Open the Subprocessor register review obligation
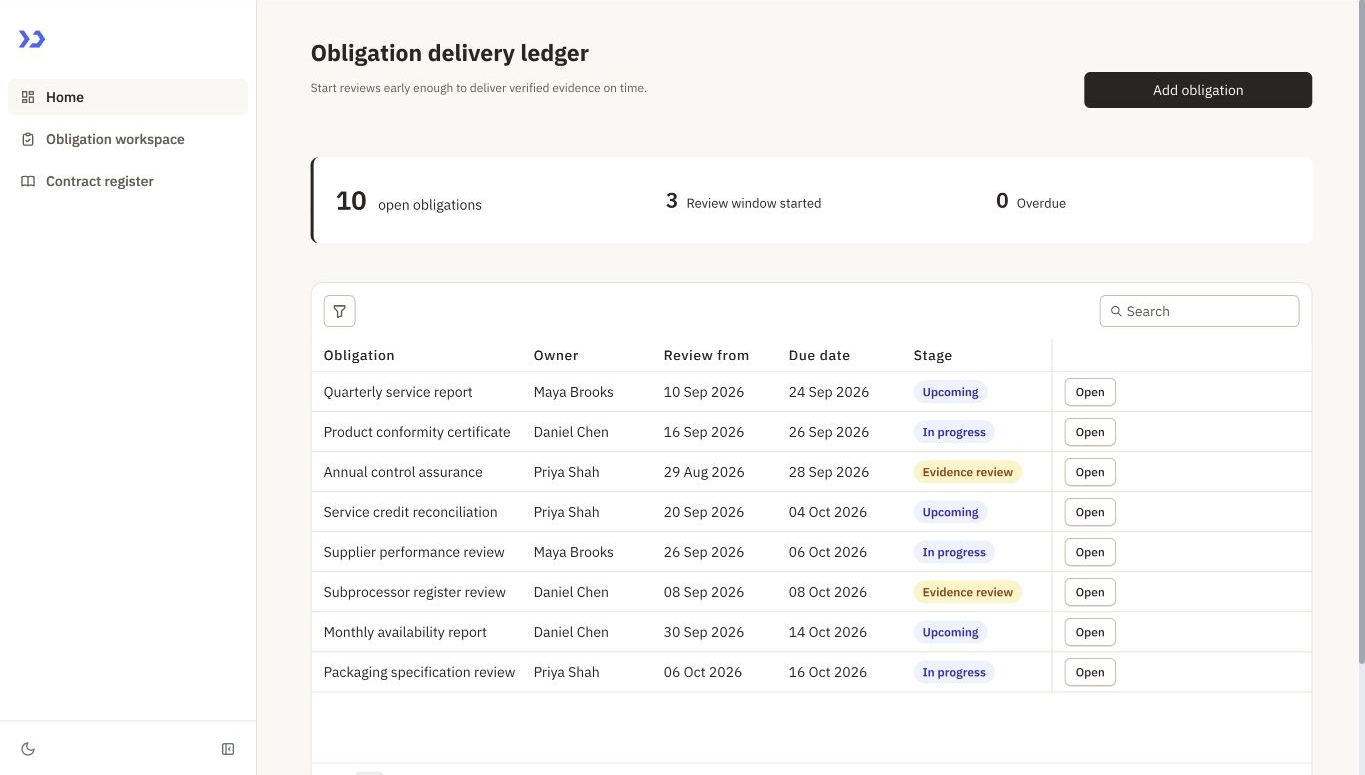The image size is (1365, 775). pos(1090,592)
